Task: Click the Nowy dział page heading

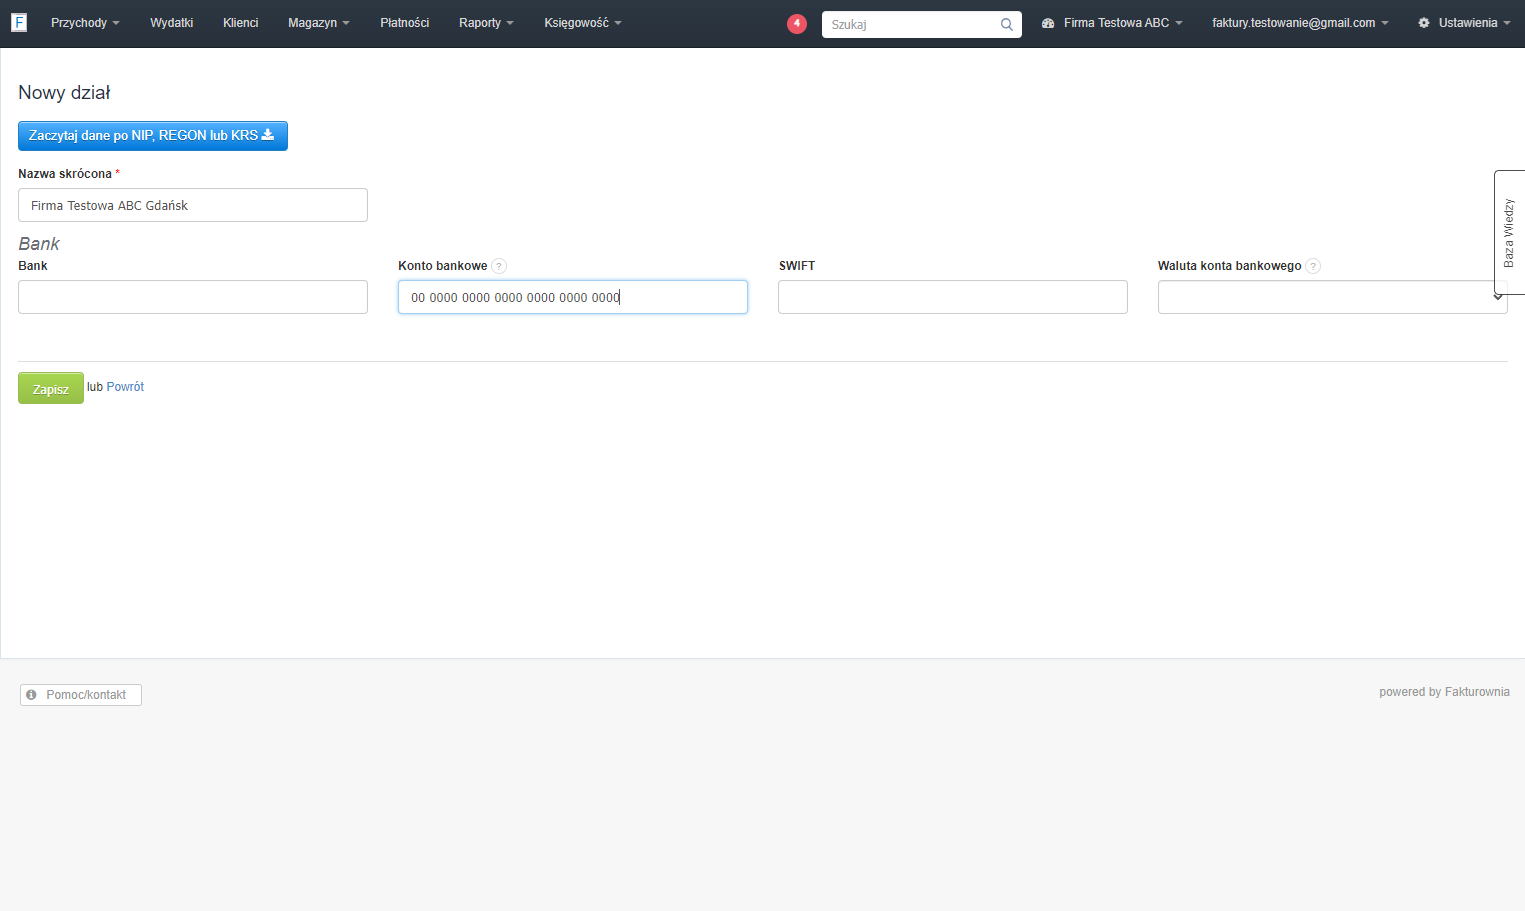Action: tap(64, 93)
